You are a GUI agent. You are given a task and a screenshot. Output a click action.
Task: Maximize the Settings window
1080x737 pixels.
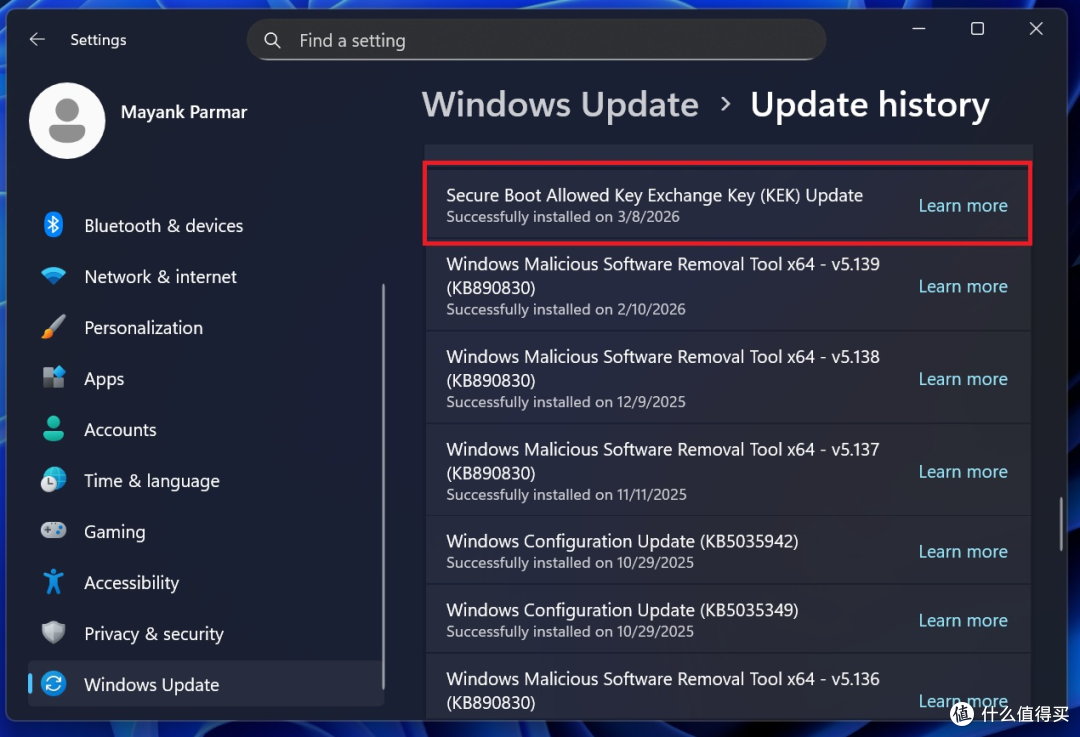point(977,29)
